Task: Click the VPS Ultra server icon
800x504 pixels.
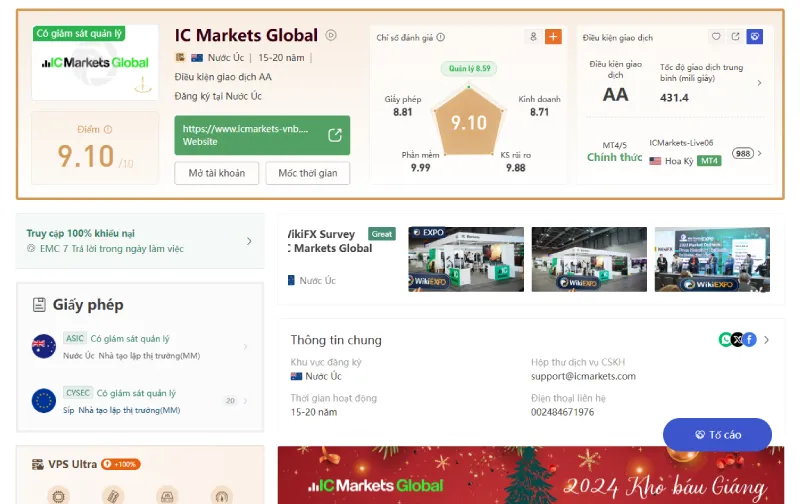Action: (38, 464)
